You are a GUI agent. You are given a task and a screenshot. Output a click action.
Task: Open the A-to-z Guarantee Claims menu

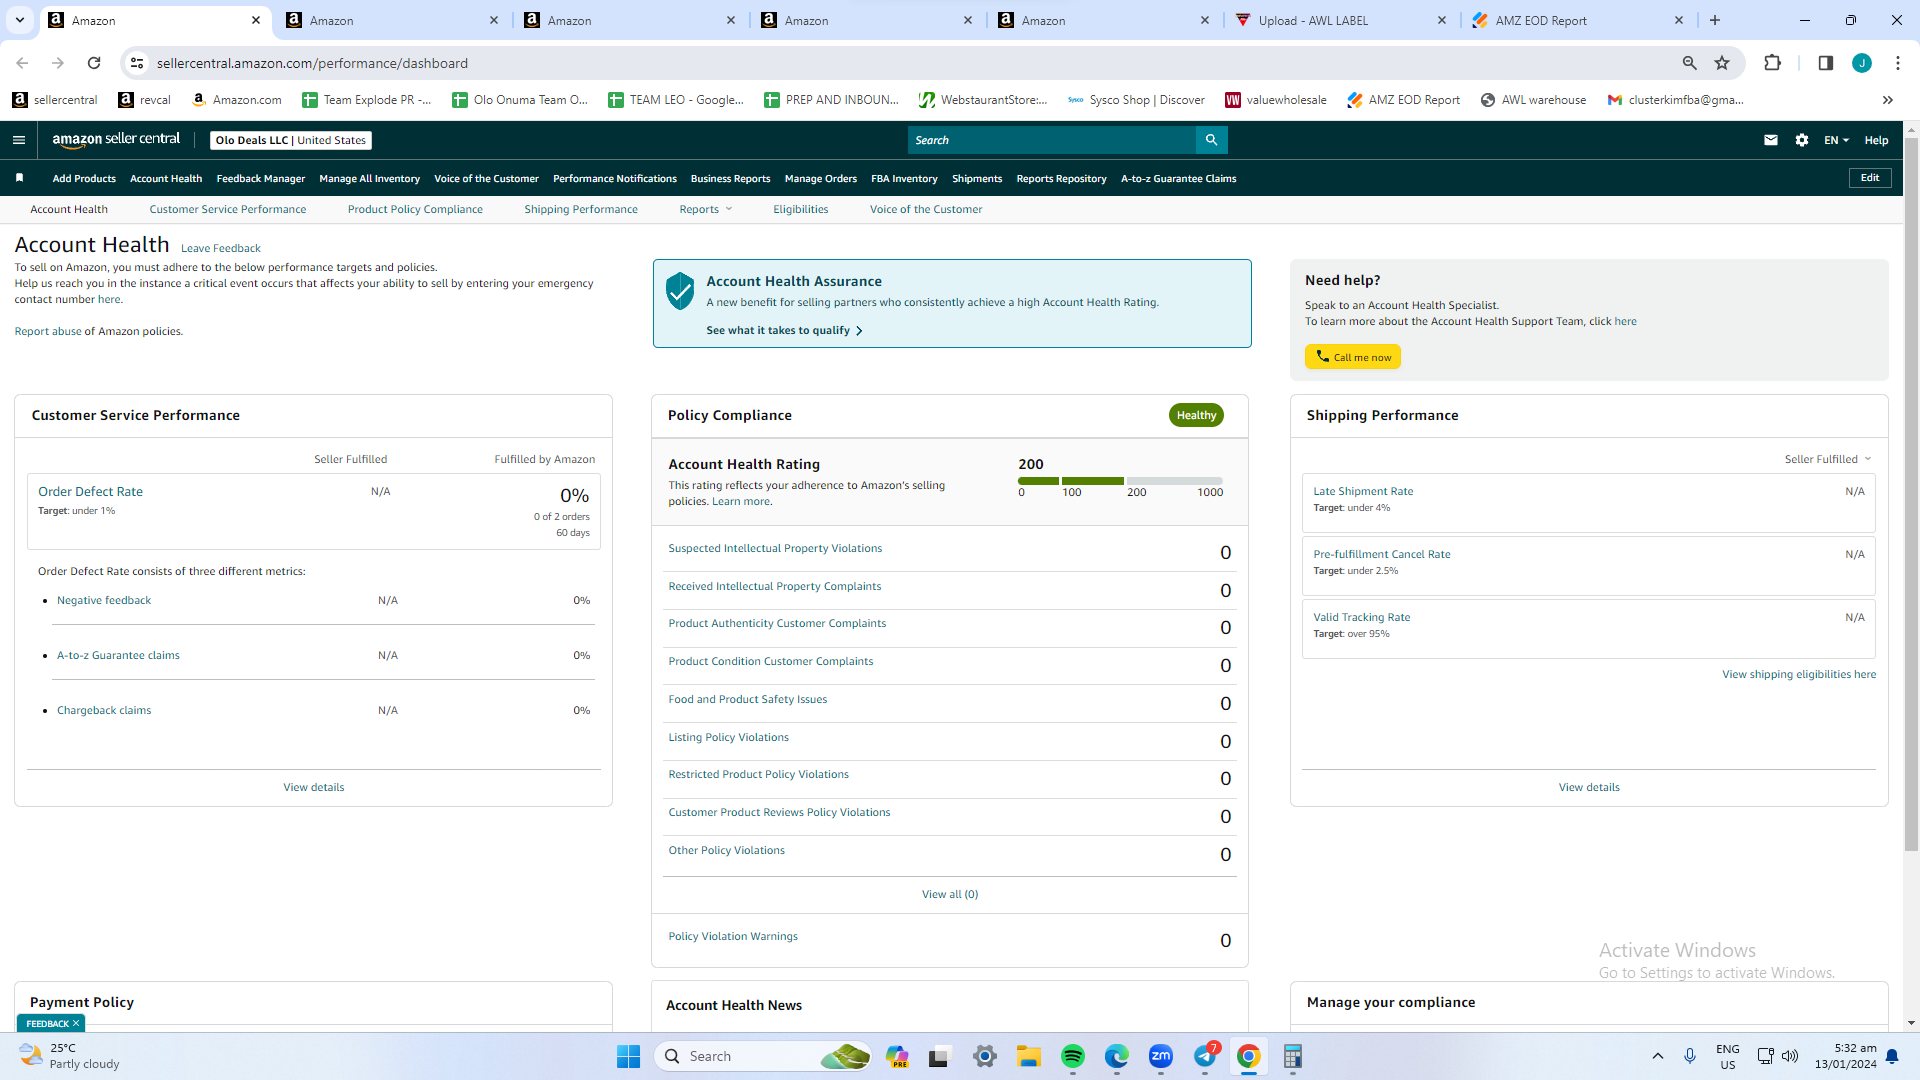click(1179, 179)
